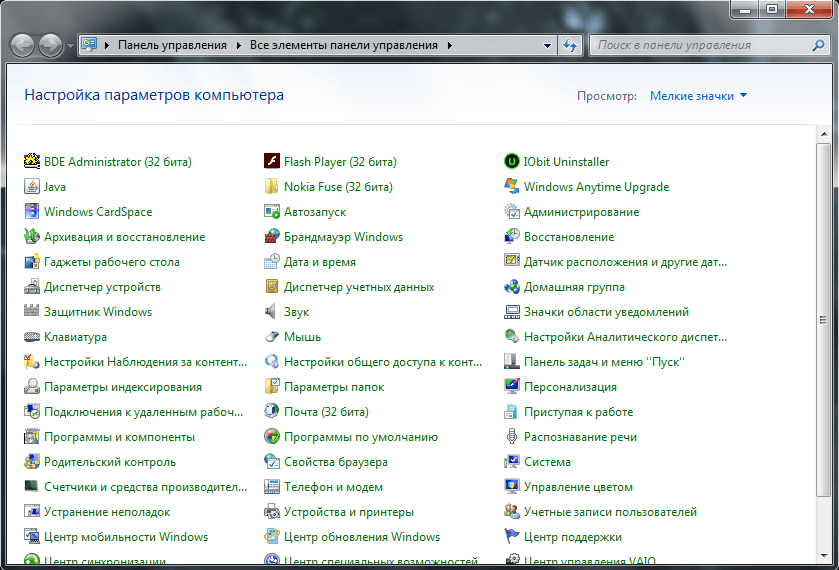Open Приступая к работе link
This screenshot has height=570, width=839.
pos(578,412)
